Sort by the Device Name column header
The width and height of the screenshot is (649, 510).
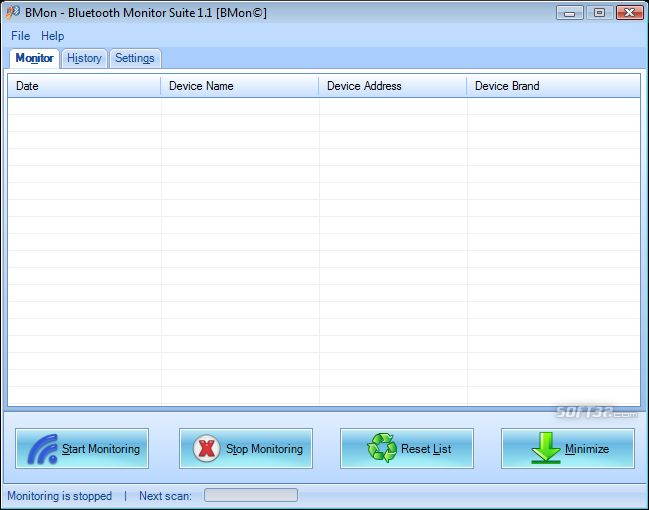[240, 86]
